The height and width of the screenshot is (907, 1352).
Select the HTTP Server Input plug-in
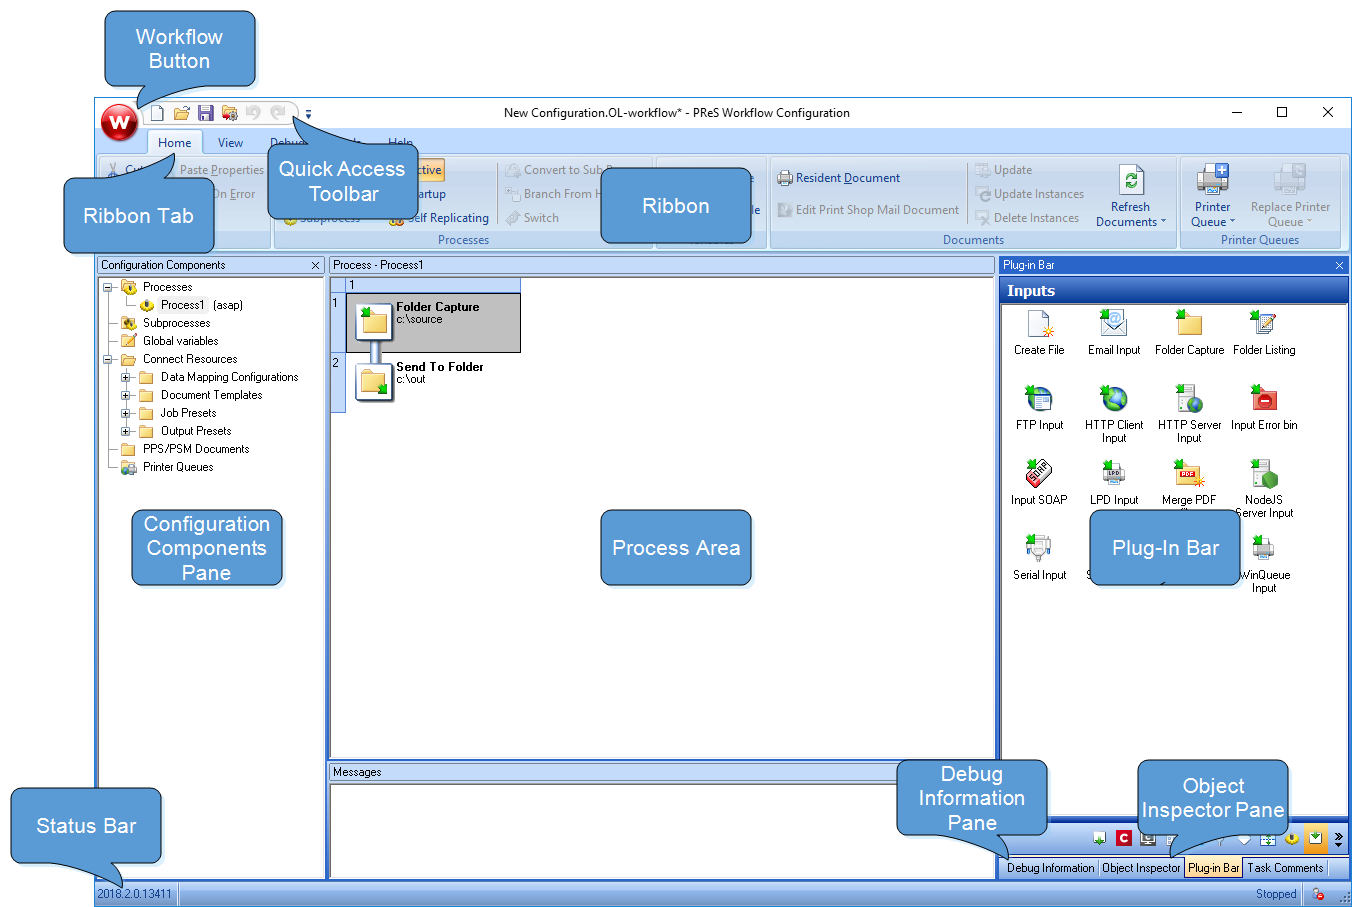pos(1189,414)
